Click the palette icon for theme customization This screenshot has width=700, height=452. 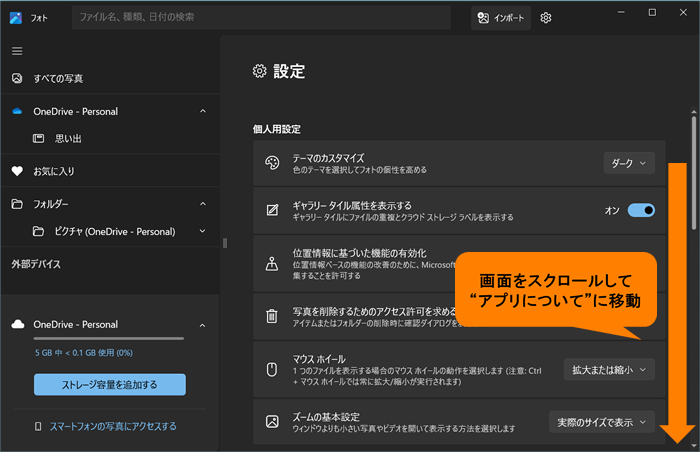[x=272, y=163]
